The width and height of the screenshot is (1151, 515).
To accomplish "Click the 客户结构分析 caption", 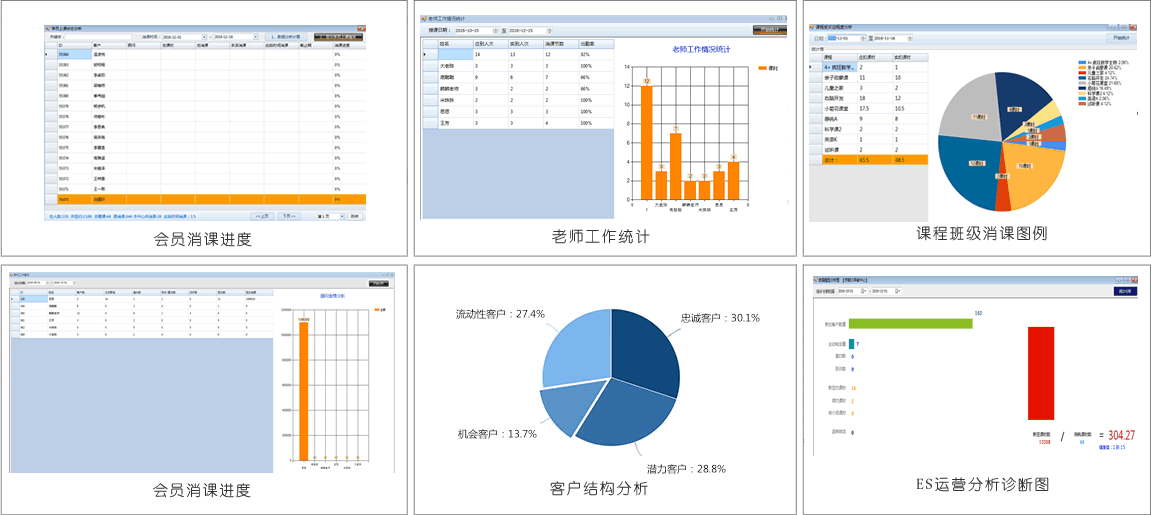I will click(x=599, y=489).
